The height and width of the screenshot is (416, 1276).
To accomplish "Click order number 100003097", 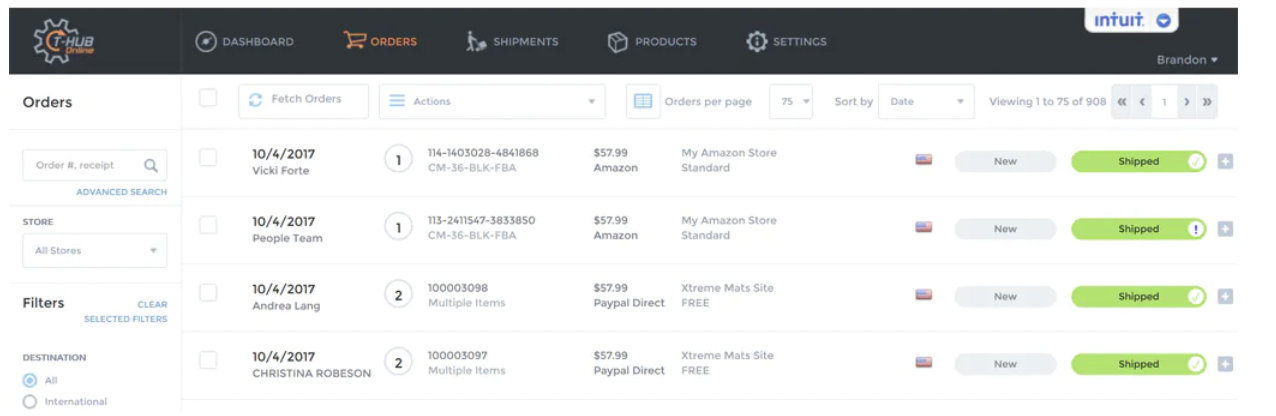I will [458, 355].
